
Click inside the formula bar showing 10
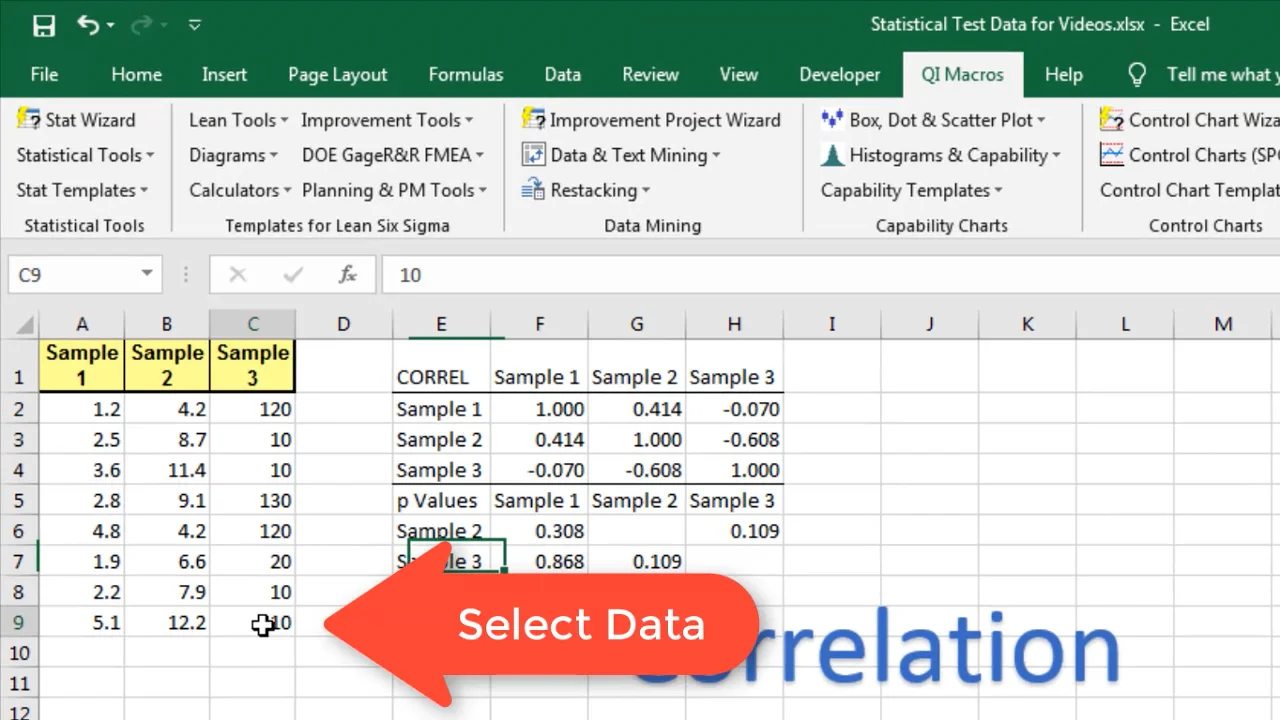[830, 275]
